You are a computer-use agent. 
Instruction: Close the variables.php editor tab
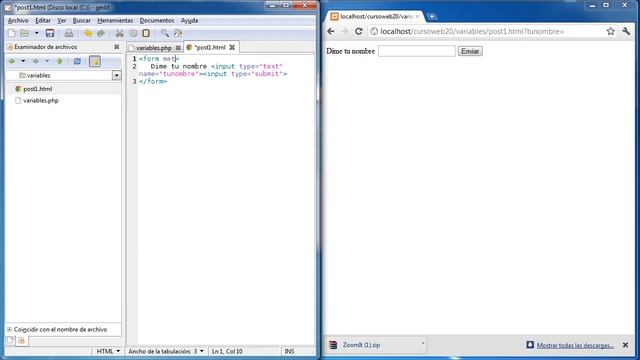pyautogui.click(x=178, y=48)
